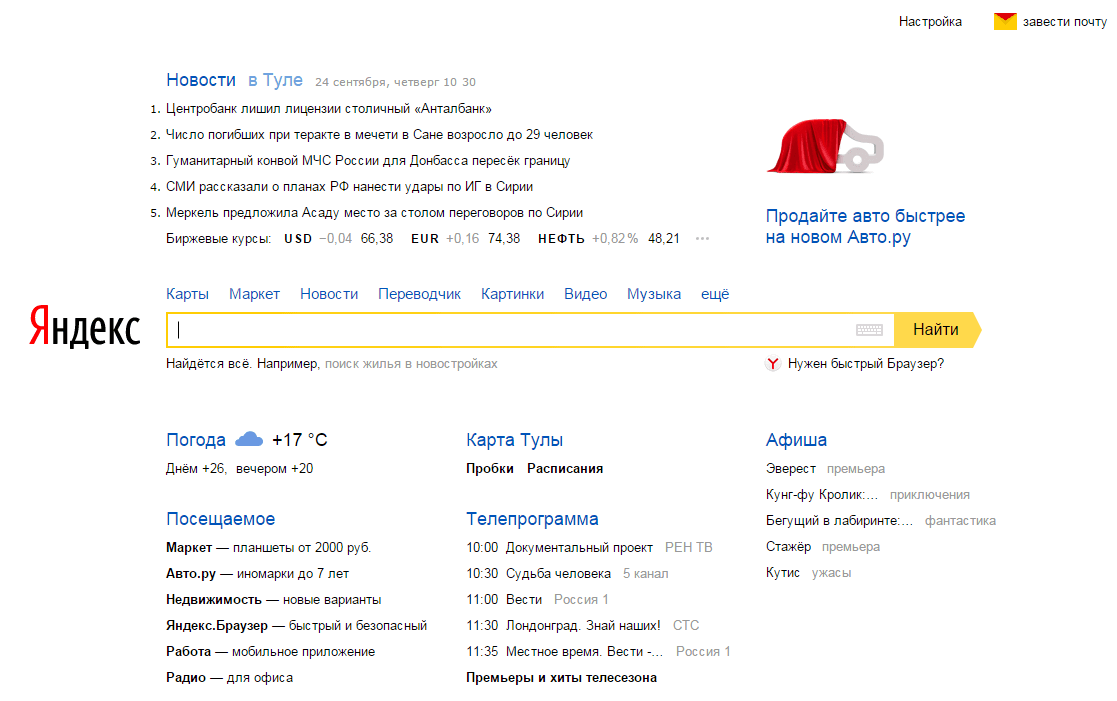
Task: Click the +17 °C temperature
Action: click(300, 440)
